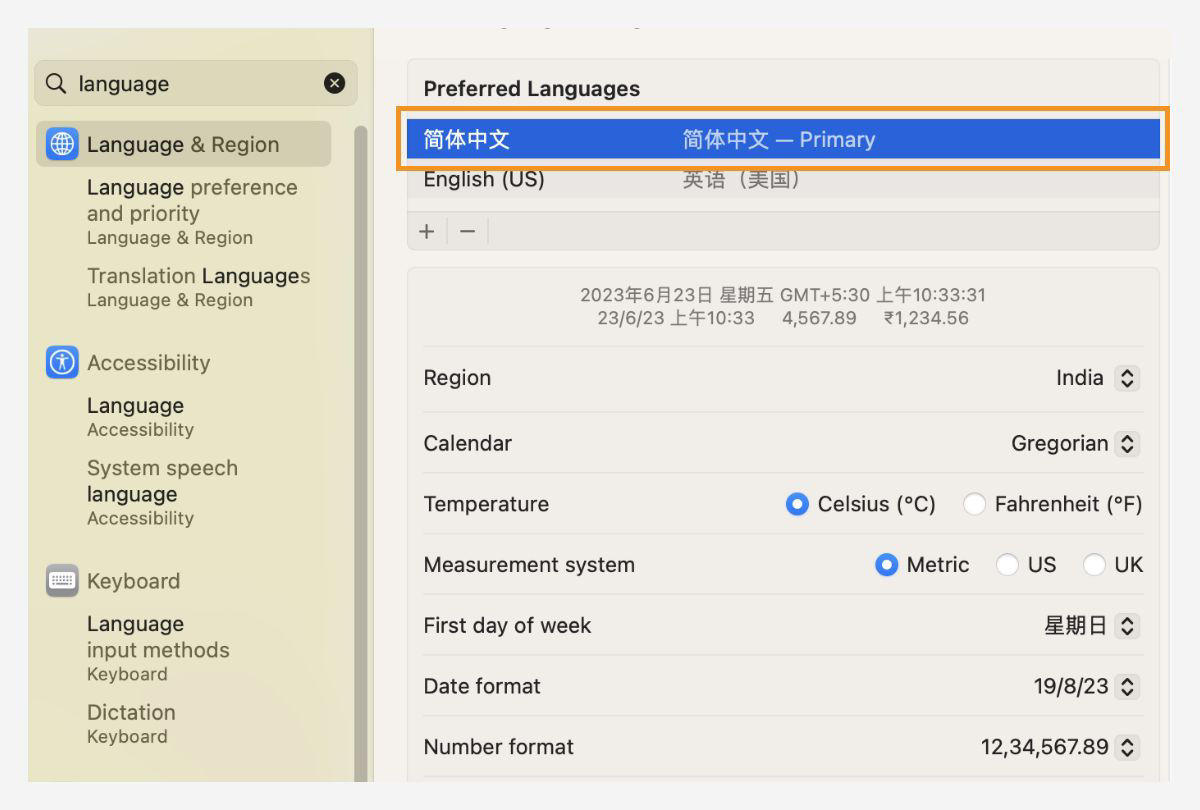Click the magnifying glass search icon
The height and width of the screenshot is (810, 1200).
(x=55, y=83)
